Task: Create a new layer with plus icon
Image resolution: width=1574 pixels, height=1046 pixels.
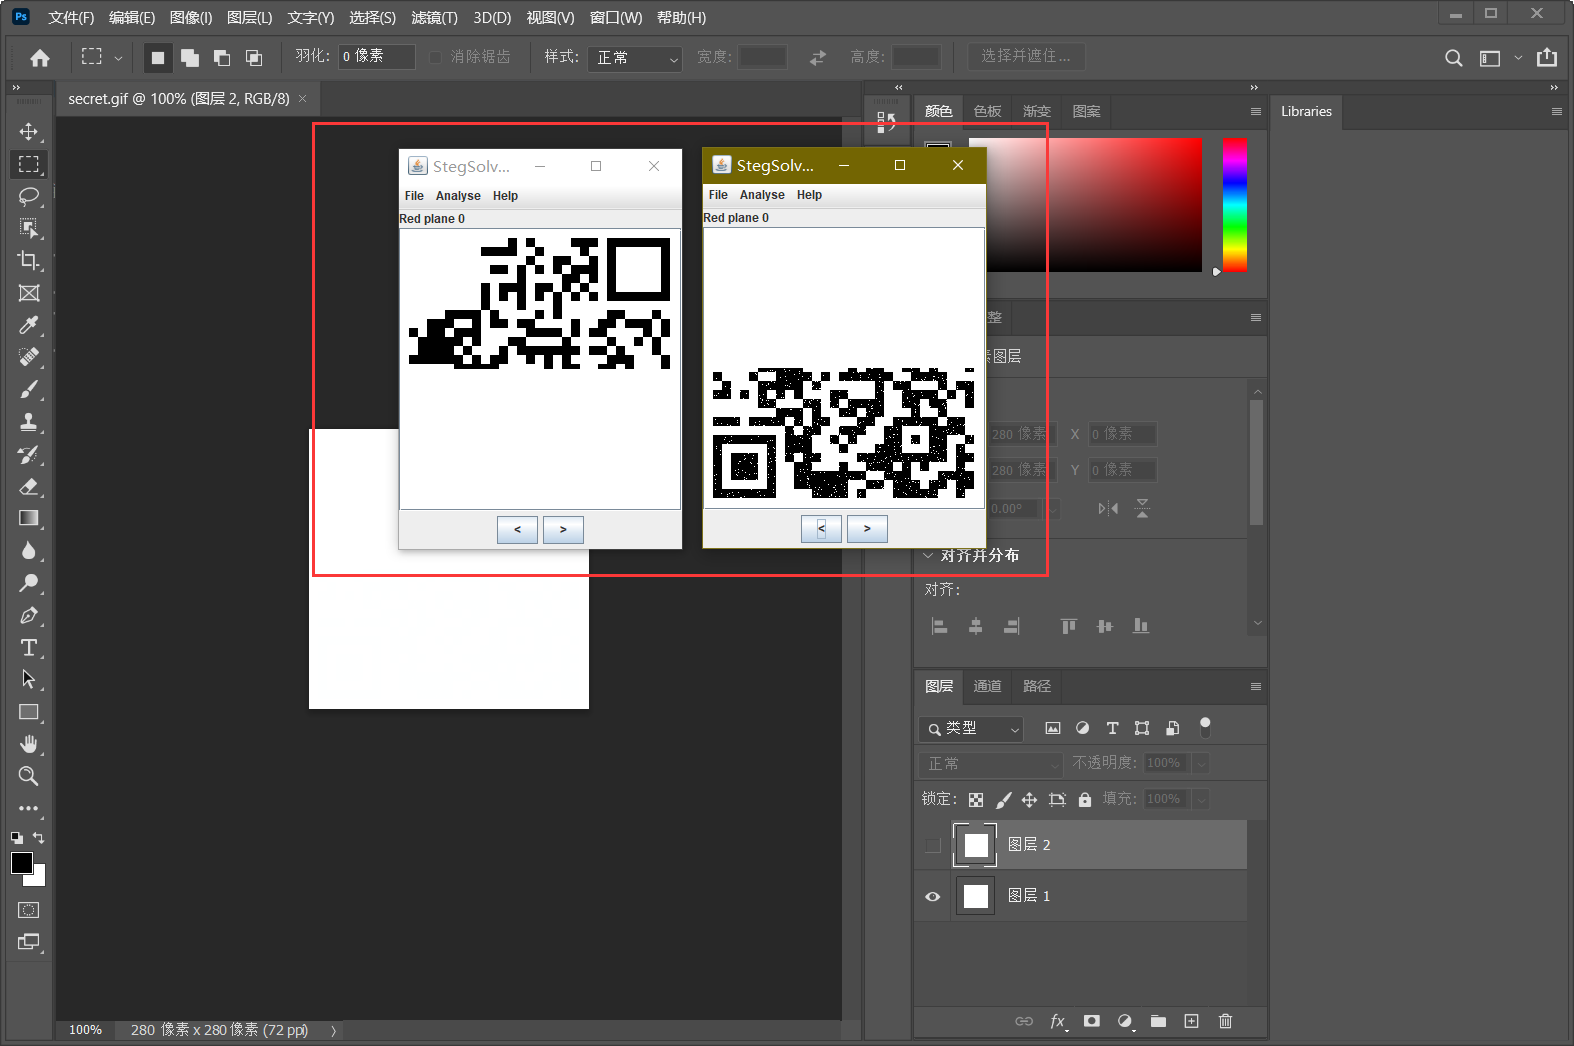Action: coord(1191,1021)
